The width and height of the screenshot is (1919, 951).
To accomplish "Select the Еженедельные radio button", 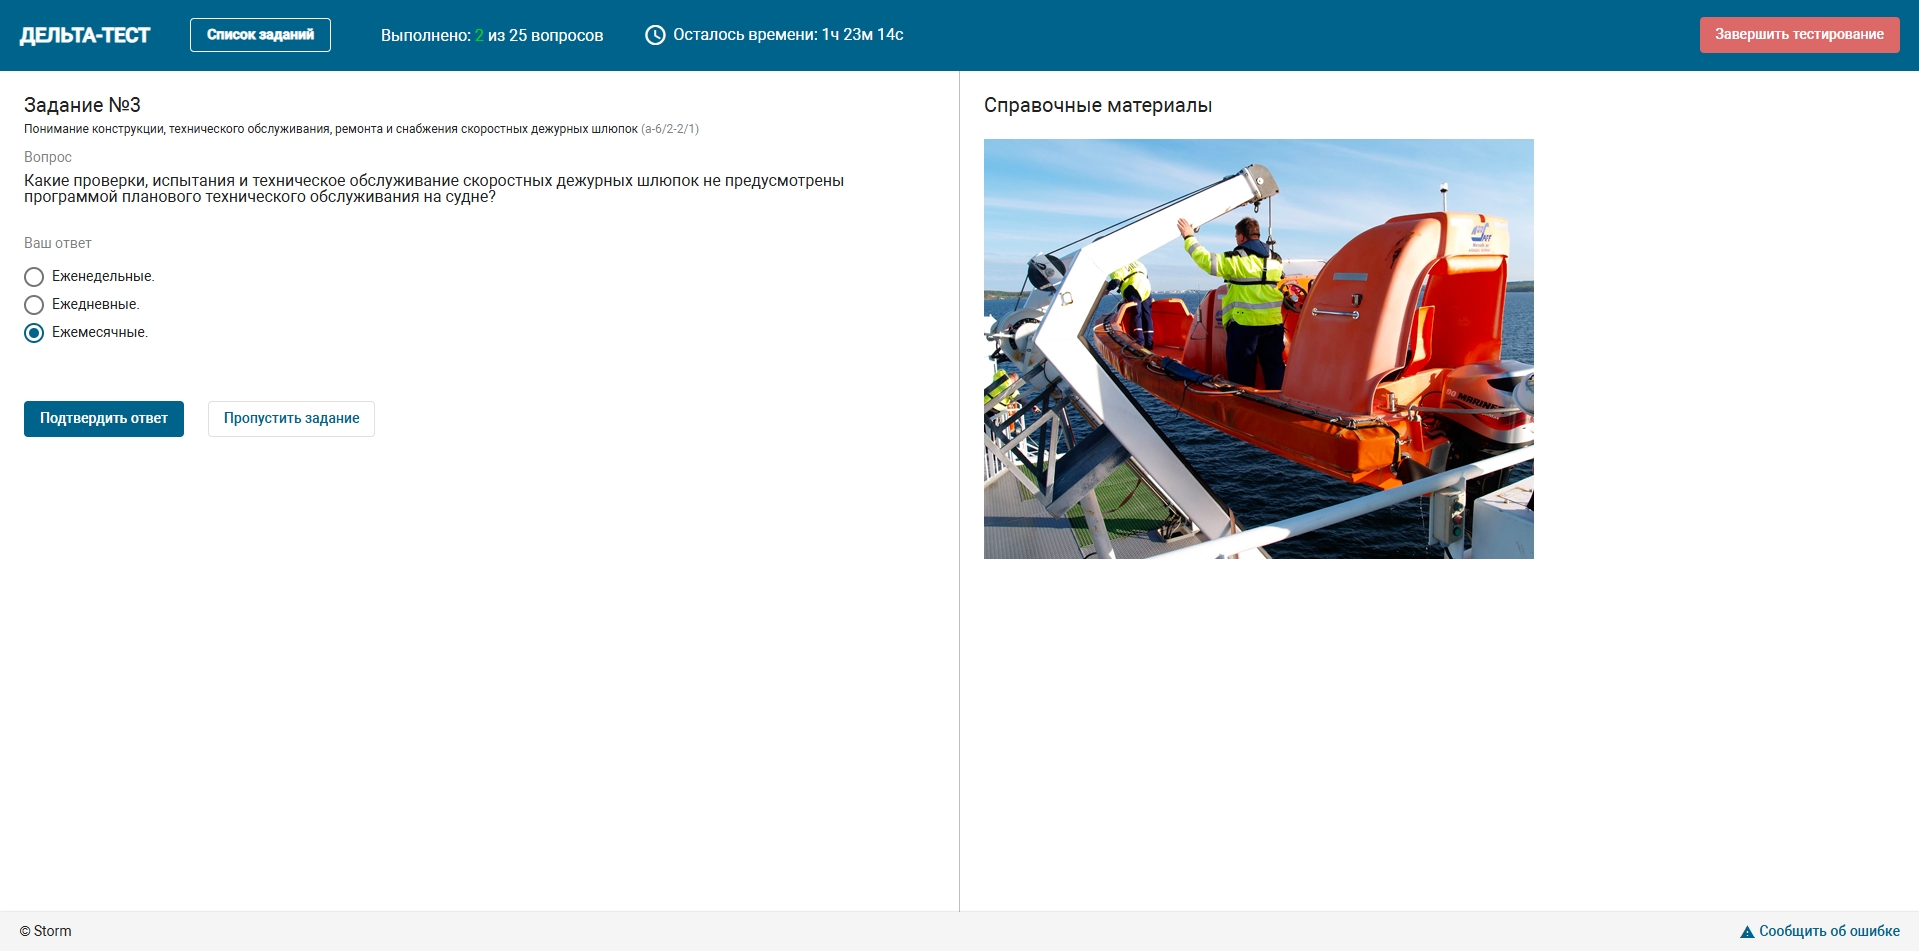I will pyautogui.click(x=34, y=277).
